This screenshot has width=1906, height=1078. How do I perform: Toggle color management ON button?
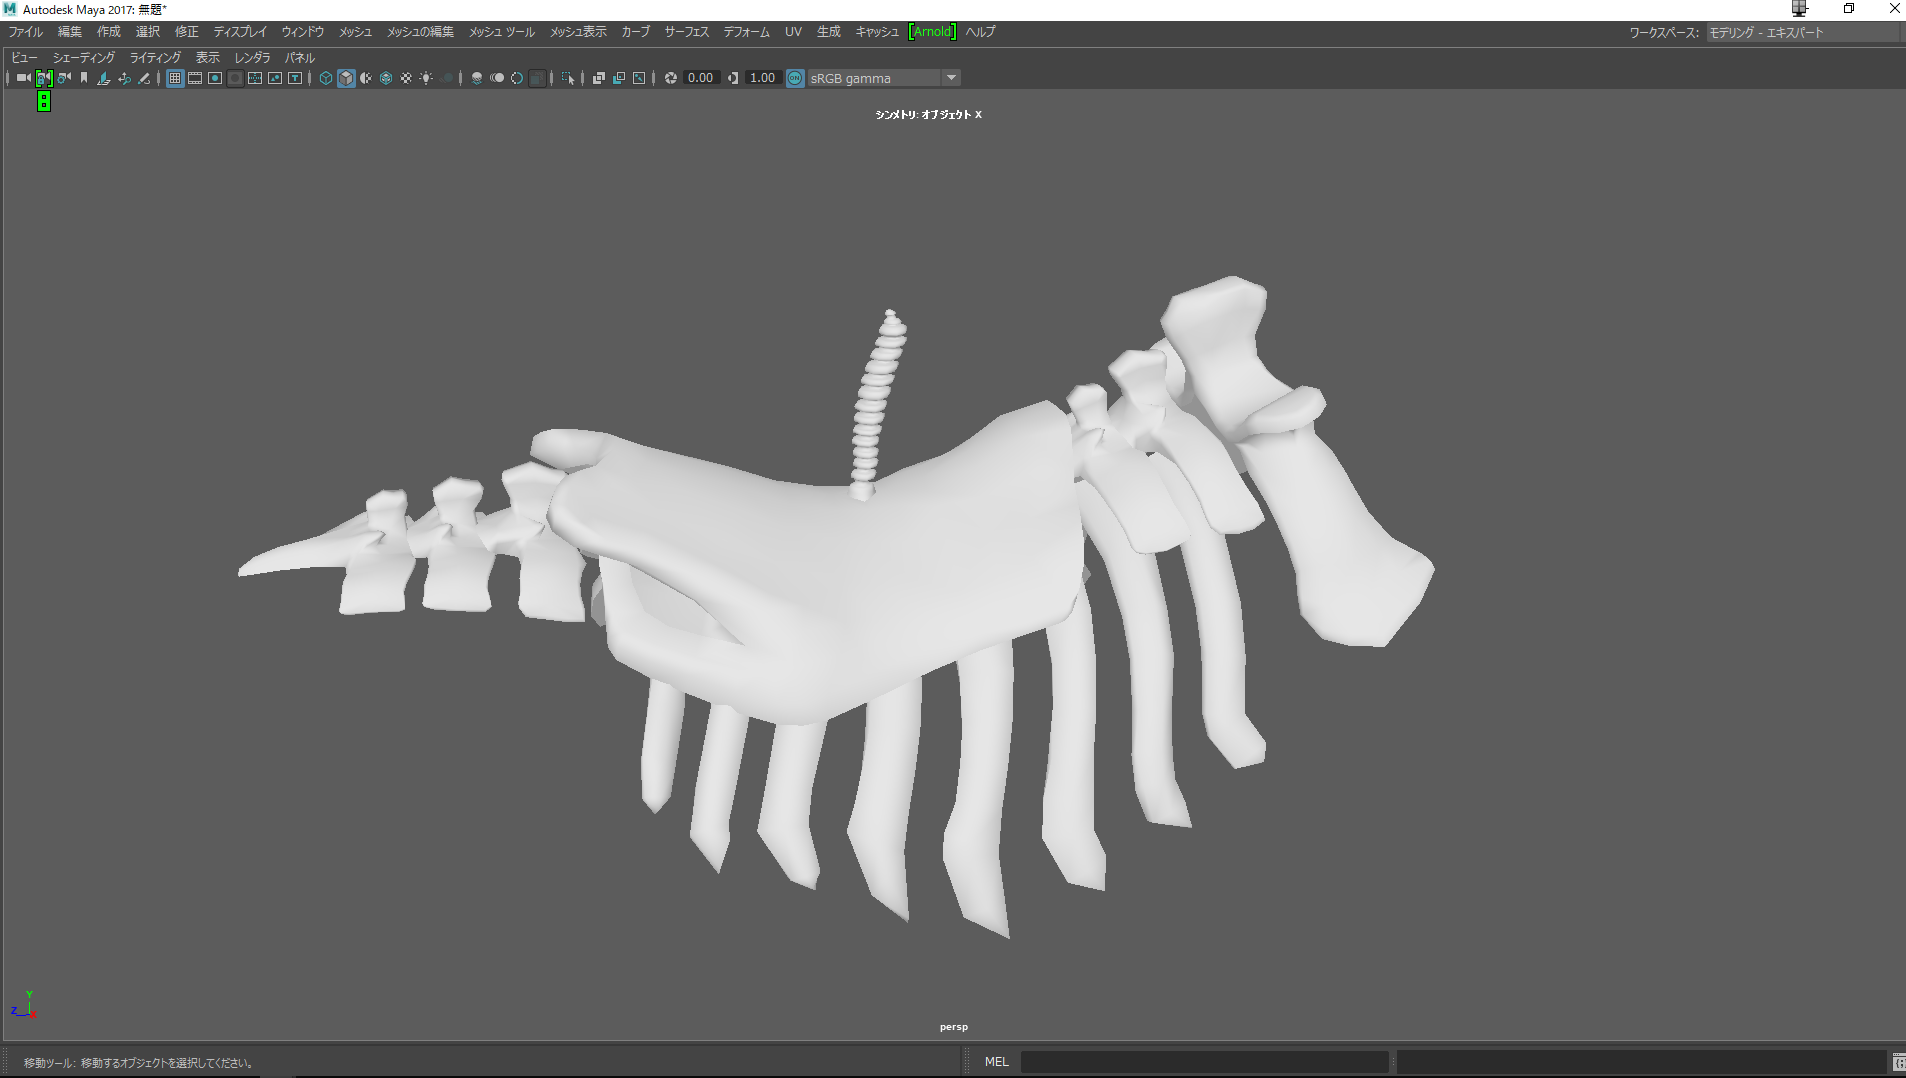point(795,78)
